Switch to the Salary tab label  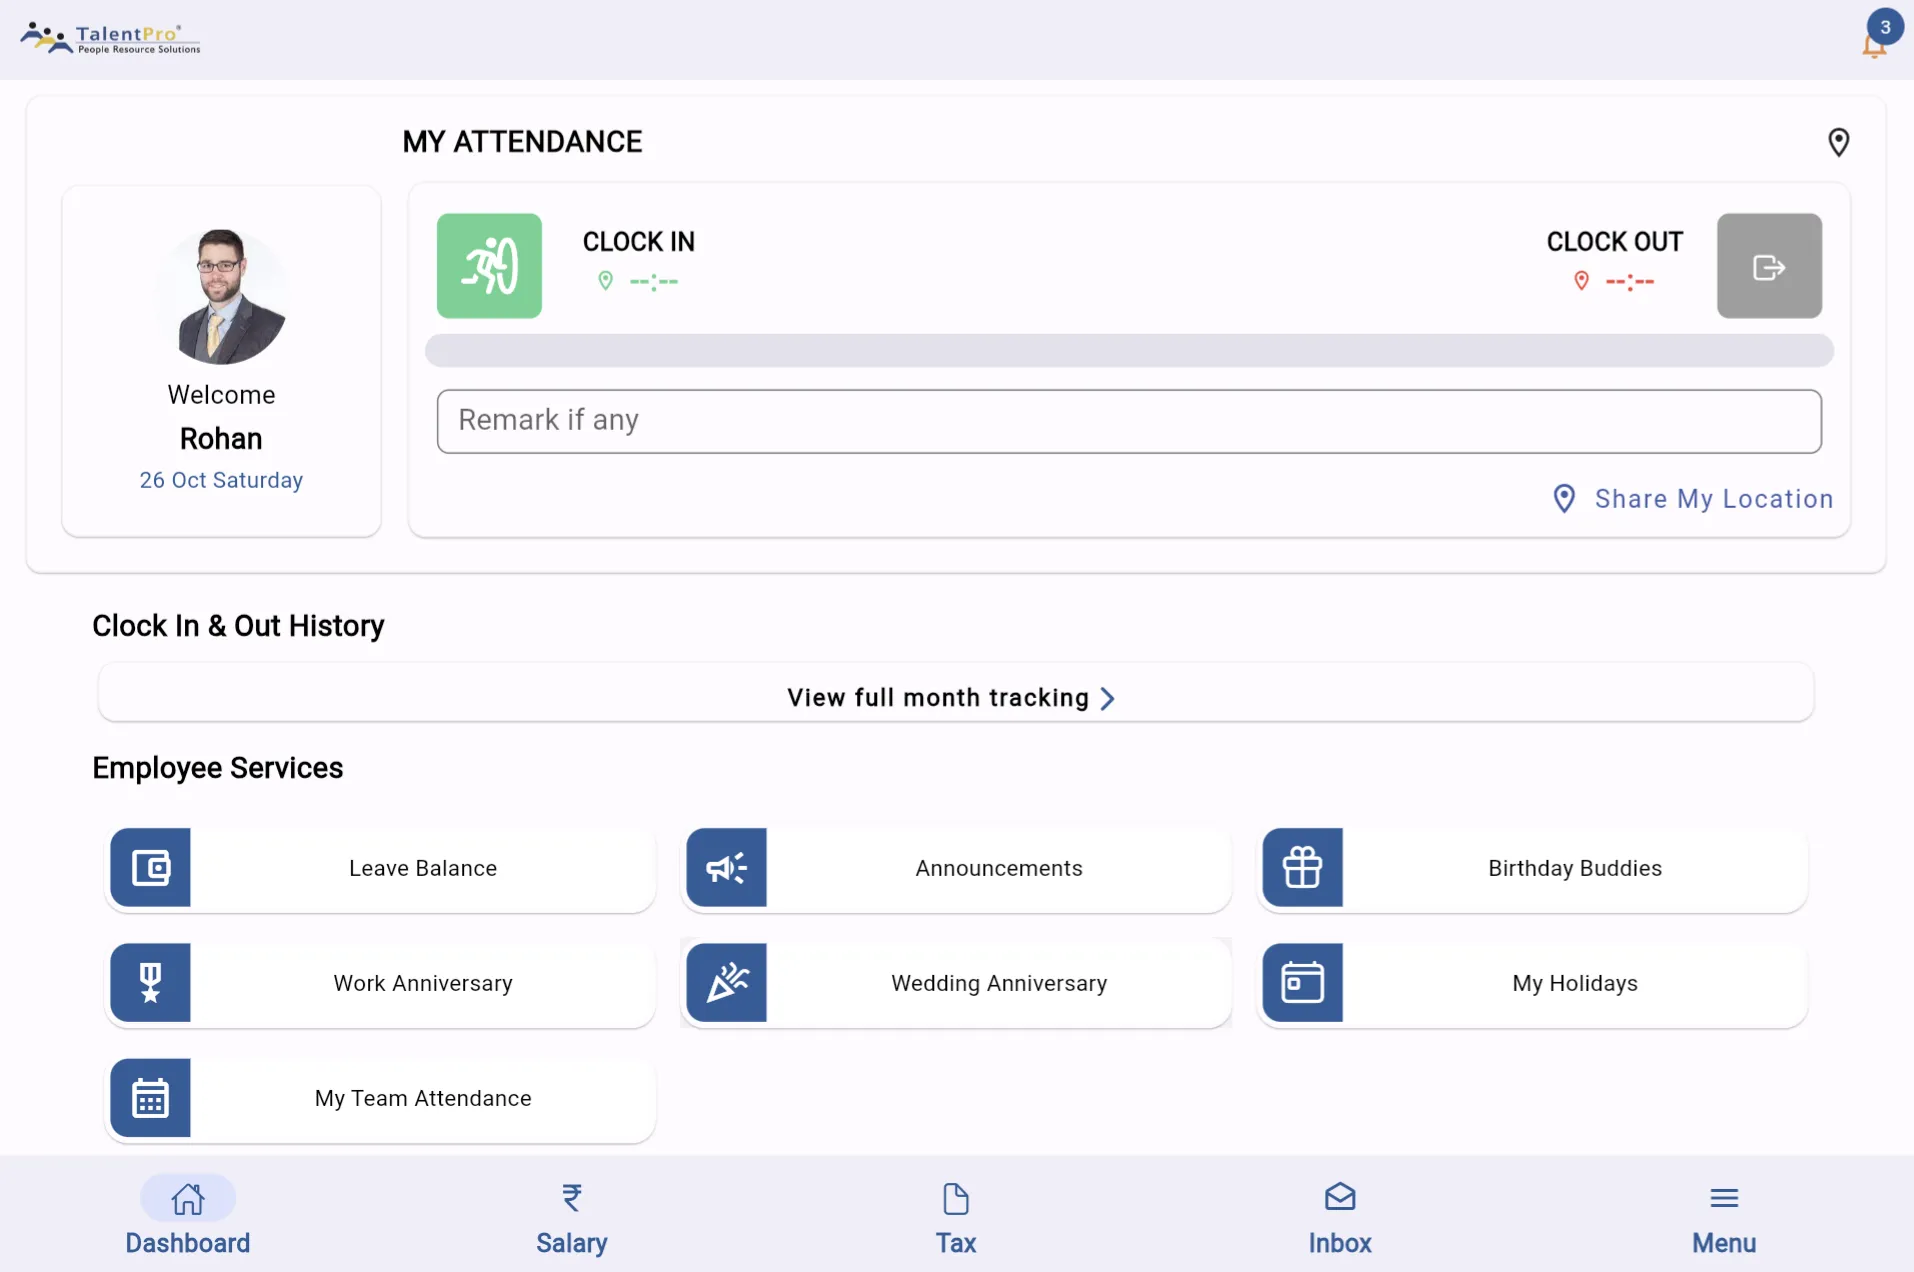pos(572,1243)
